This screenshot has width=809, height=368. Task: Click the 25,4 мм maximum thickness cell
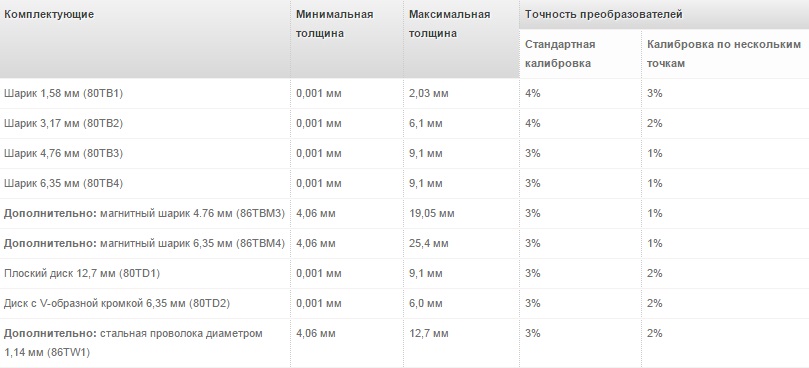pyautogui.click(x=429, y=244)
